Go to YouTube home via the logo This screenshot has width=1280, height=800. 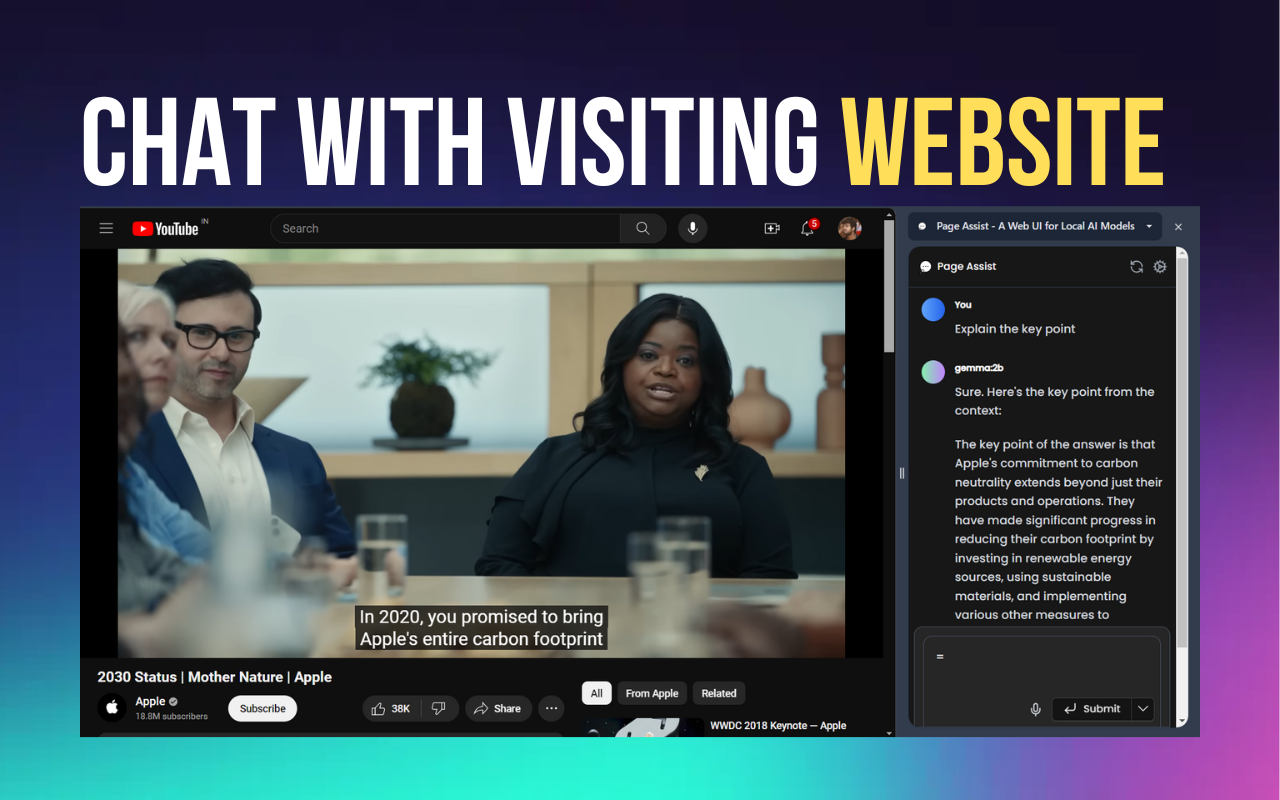[x=165, y=229]
